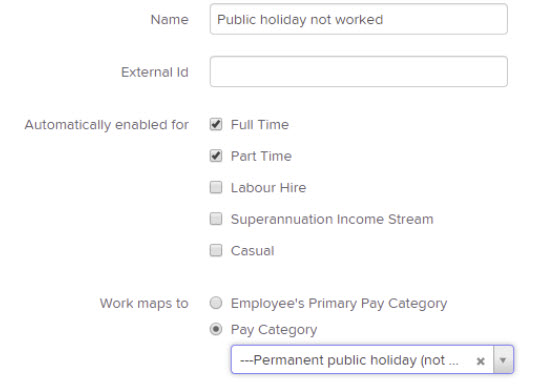Select the Permanent public holiday combo box text
Viewport: 542px width, 384px height.
pos(349,360)
